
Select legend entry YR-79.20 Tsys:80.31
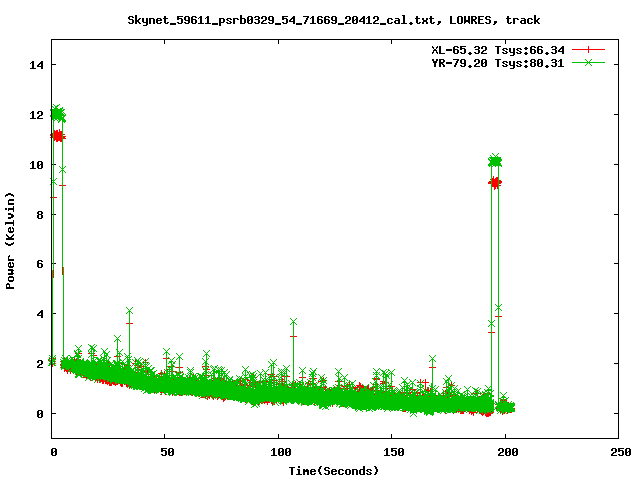[498, 63]
